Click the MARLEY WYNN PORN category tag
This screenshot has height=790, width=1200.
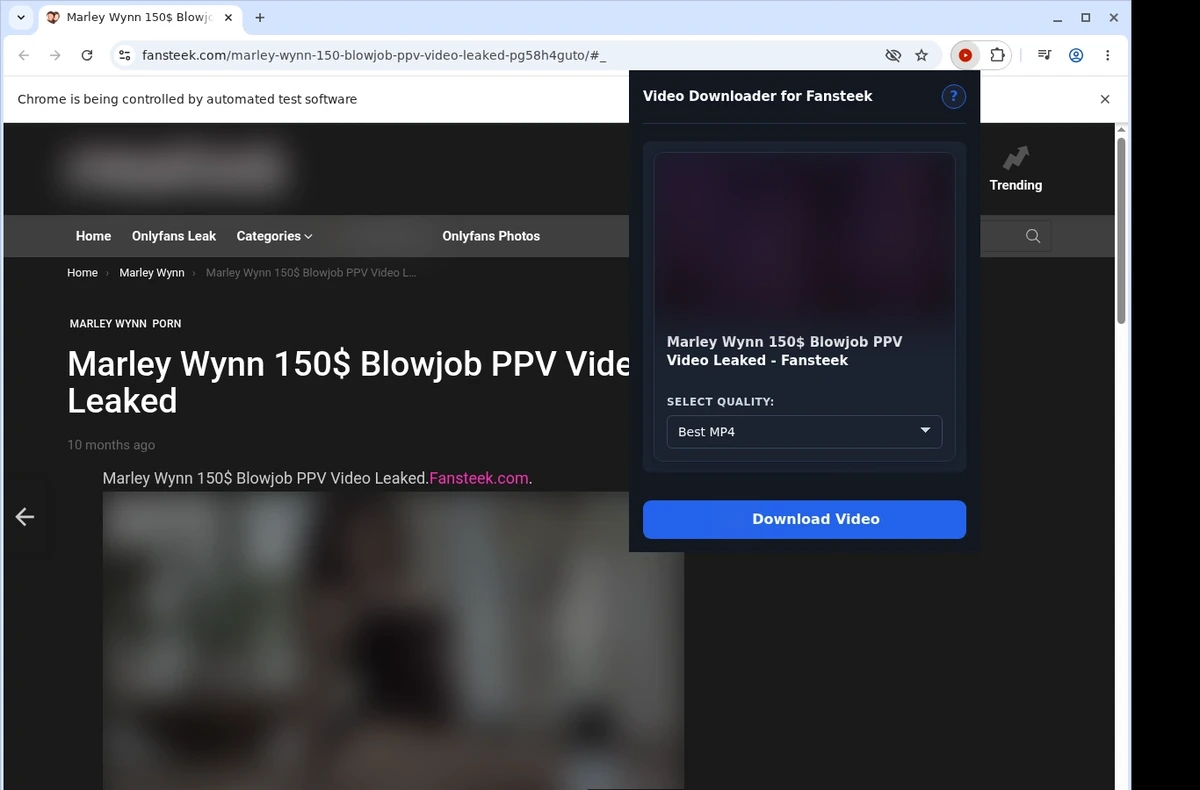pos(125,324)
